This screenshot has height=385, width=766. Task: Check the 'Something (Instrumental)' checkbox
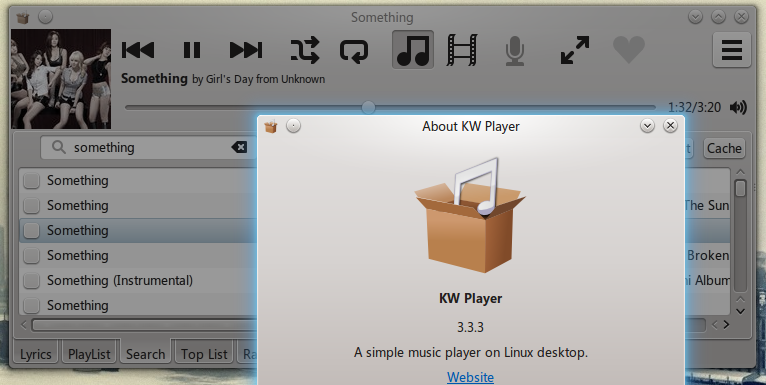[x=32, y=280]
